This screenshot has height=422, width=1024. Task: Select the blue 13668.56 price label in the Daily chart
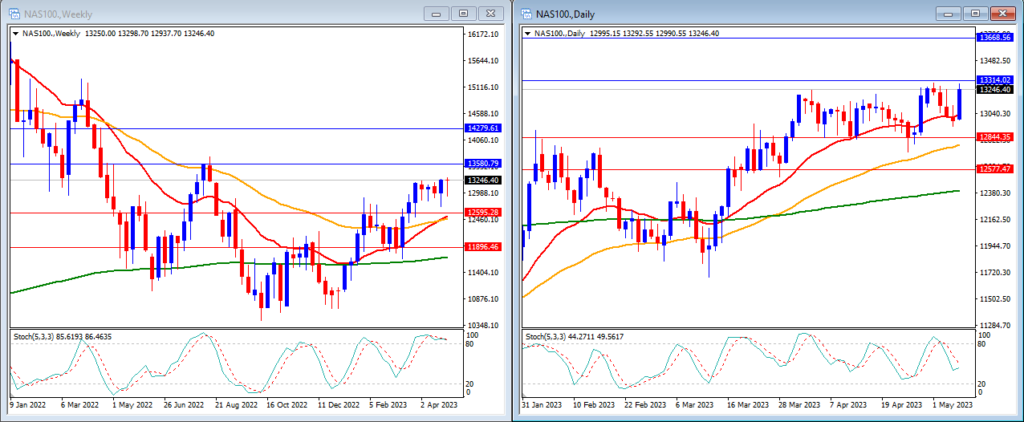(x=995, y=38)
